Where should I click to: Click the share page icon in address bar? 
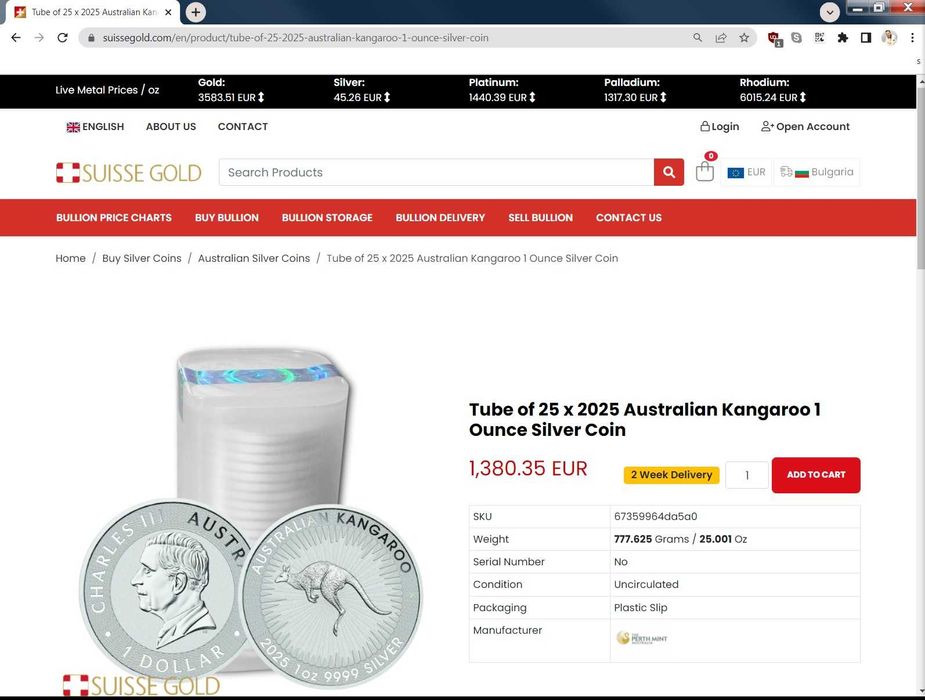point(720,38)
